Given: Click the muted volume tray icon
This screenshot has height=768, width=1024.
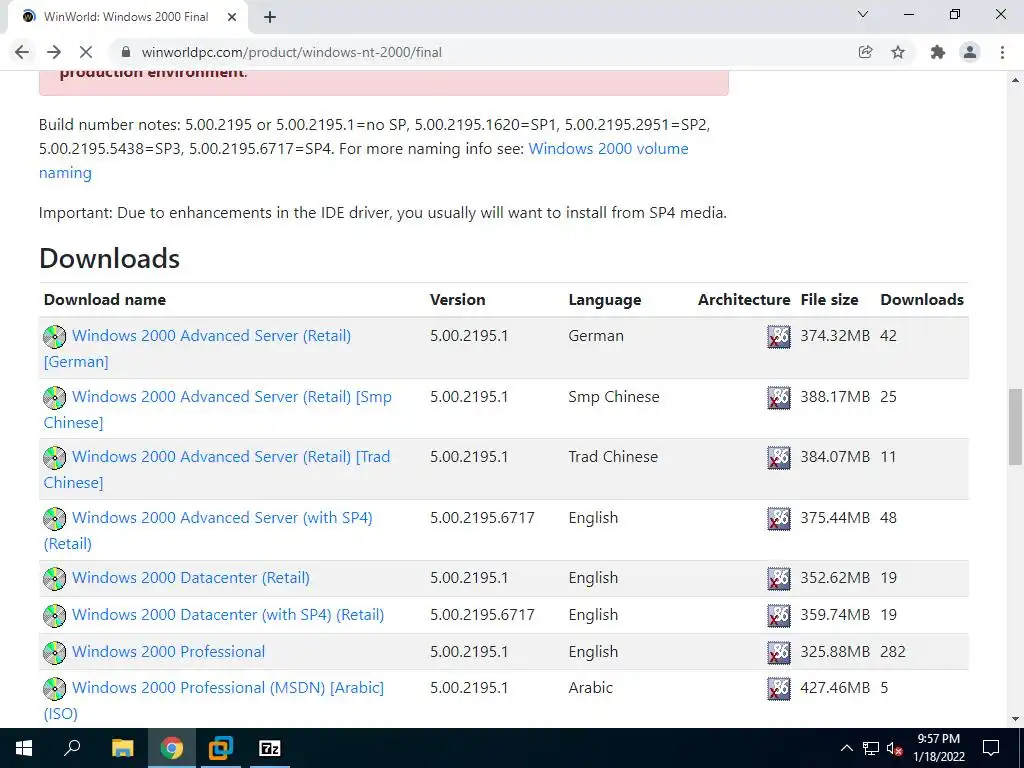Looking at the screenshot, I should pyautogui.click(x=895, y=748).
